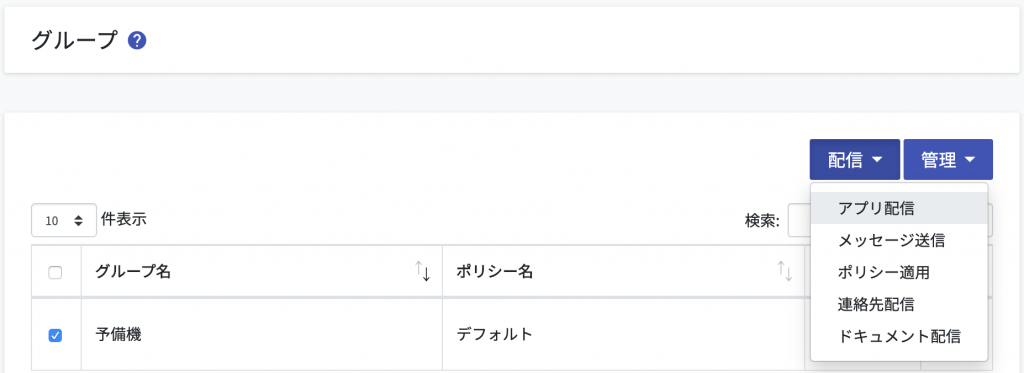
Task: Click the caret arrow on 管理 button
Action: pyautogui.click(x=970, y=159)
